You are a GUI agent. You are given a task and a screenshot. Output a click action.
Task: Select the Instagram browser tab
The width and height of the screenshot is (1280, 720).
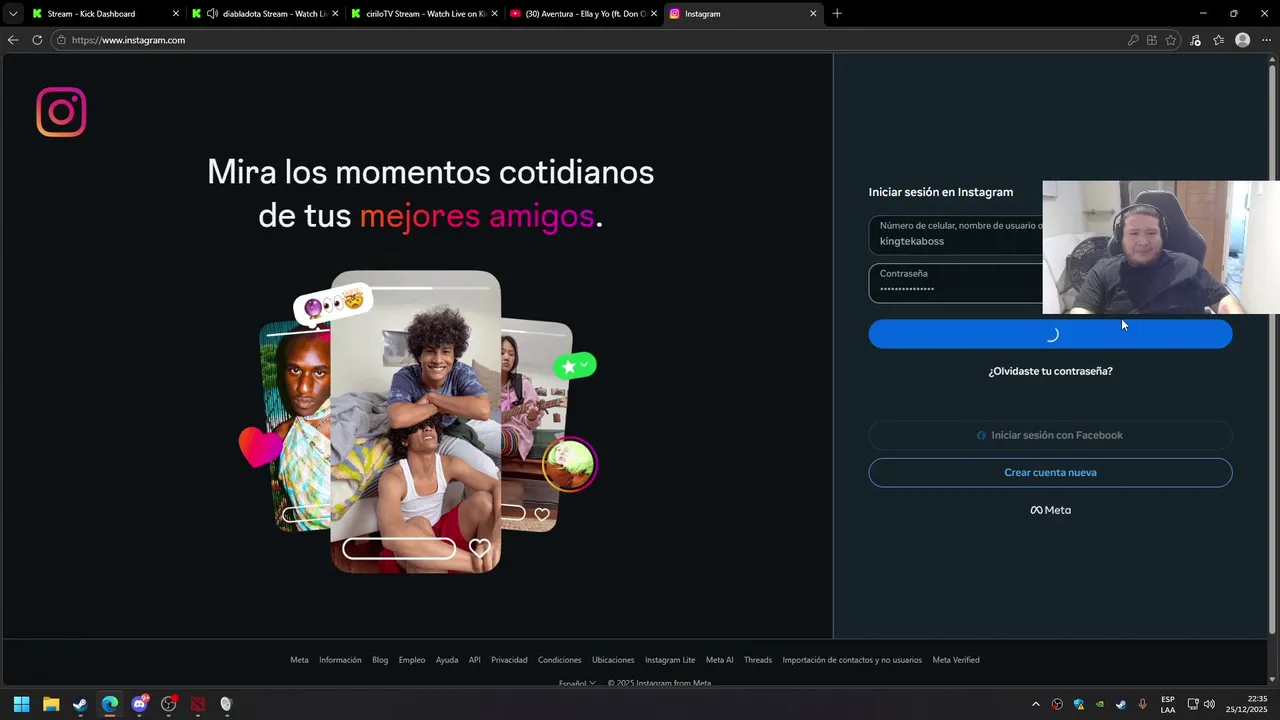[x=743, y=14]
